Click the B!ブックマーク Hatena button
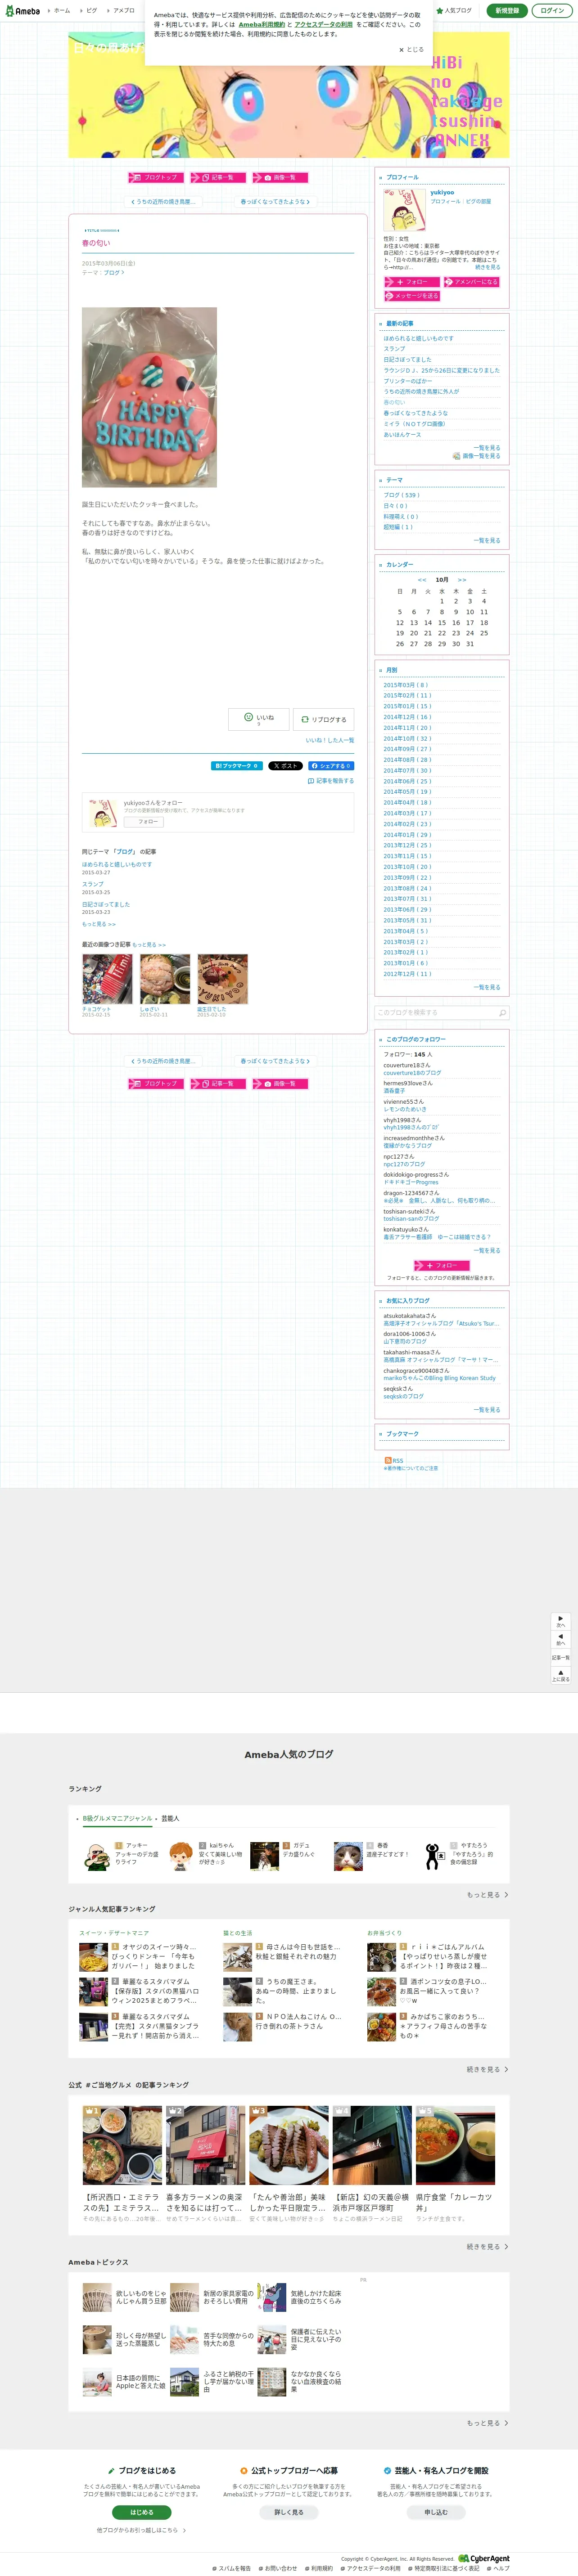Screen dimensions: 578x2576 pos(237,766)
